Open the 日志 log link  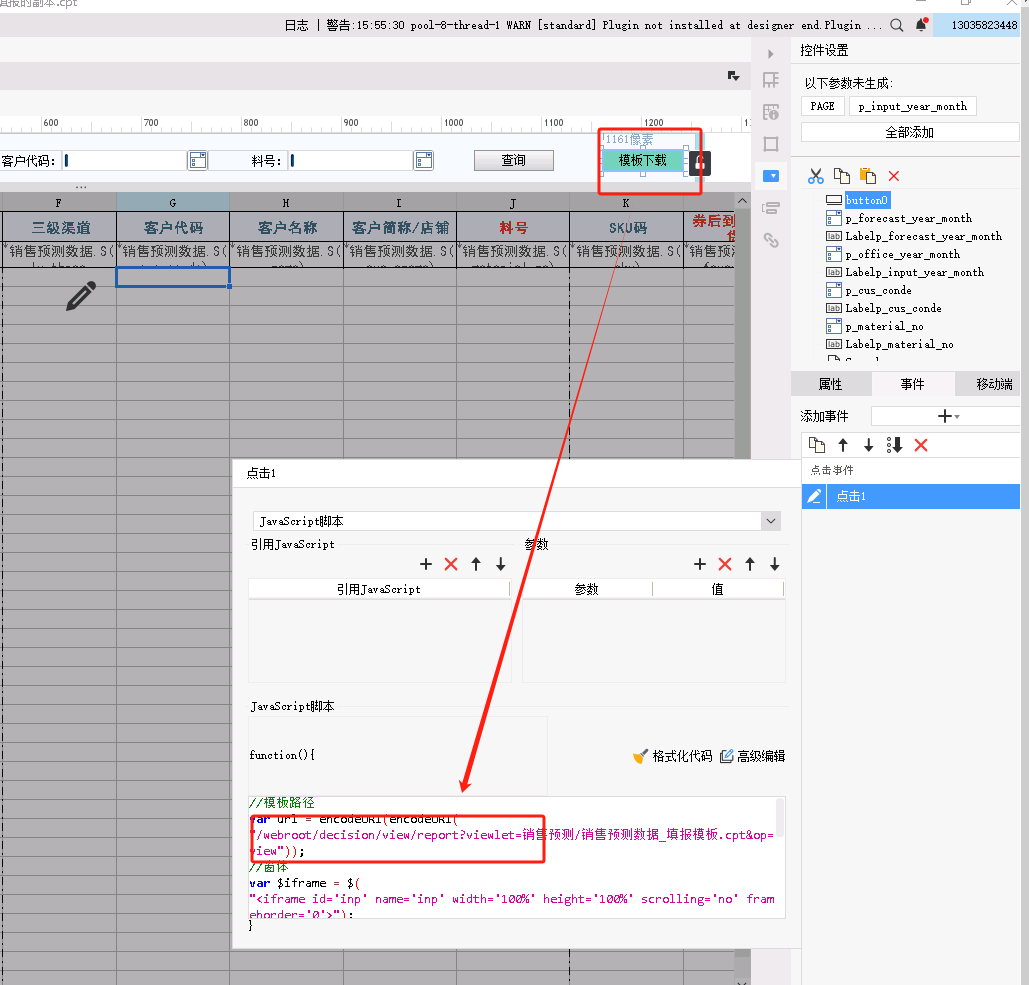[x=297, y=25]
